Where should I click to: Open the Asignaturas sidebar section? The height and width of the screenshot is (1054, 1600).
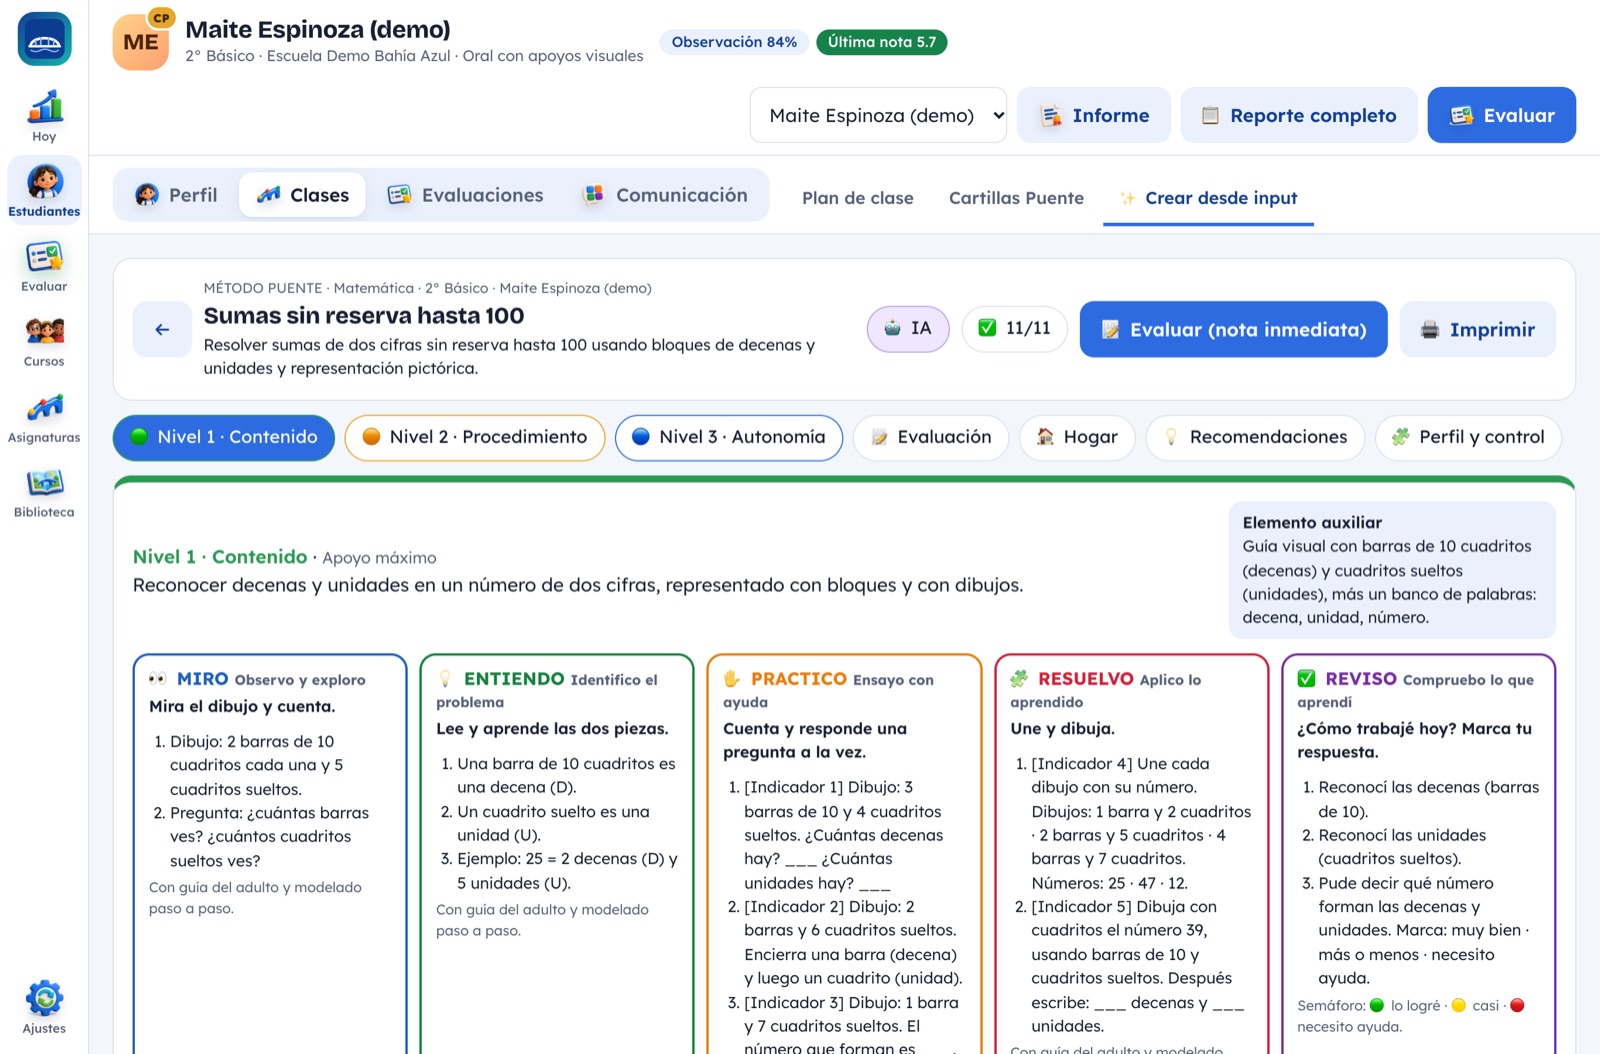44,417
